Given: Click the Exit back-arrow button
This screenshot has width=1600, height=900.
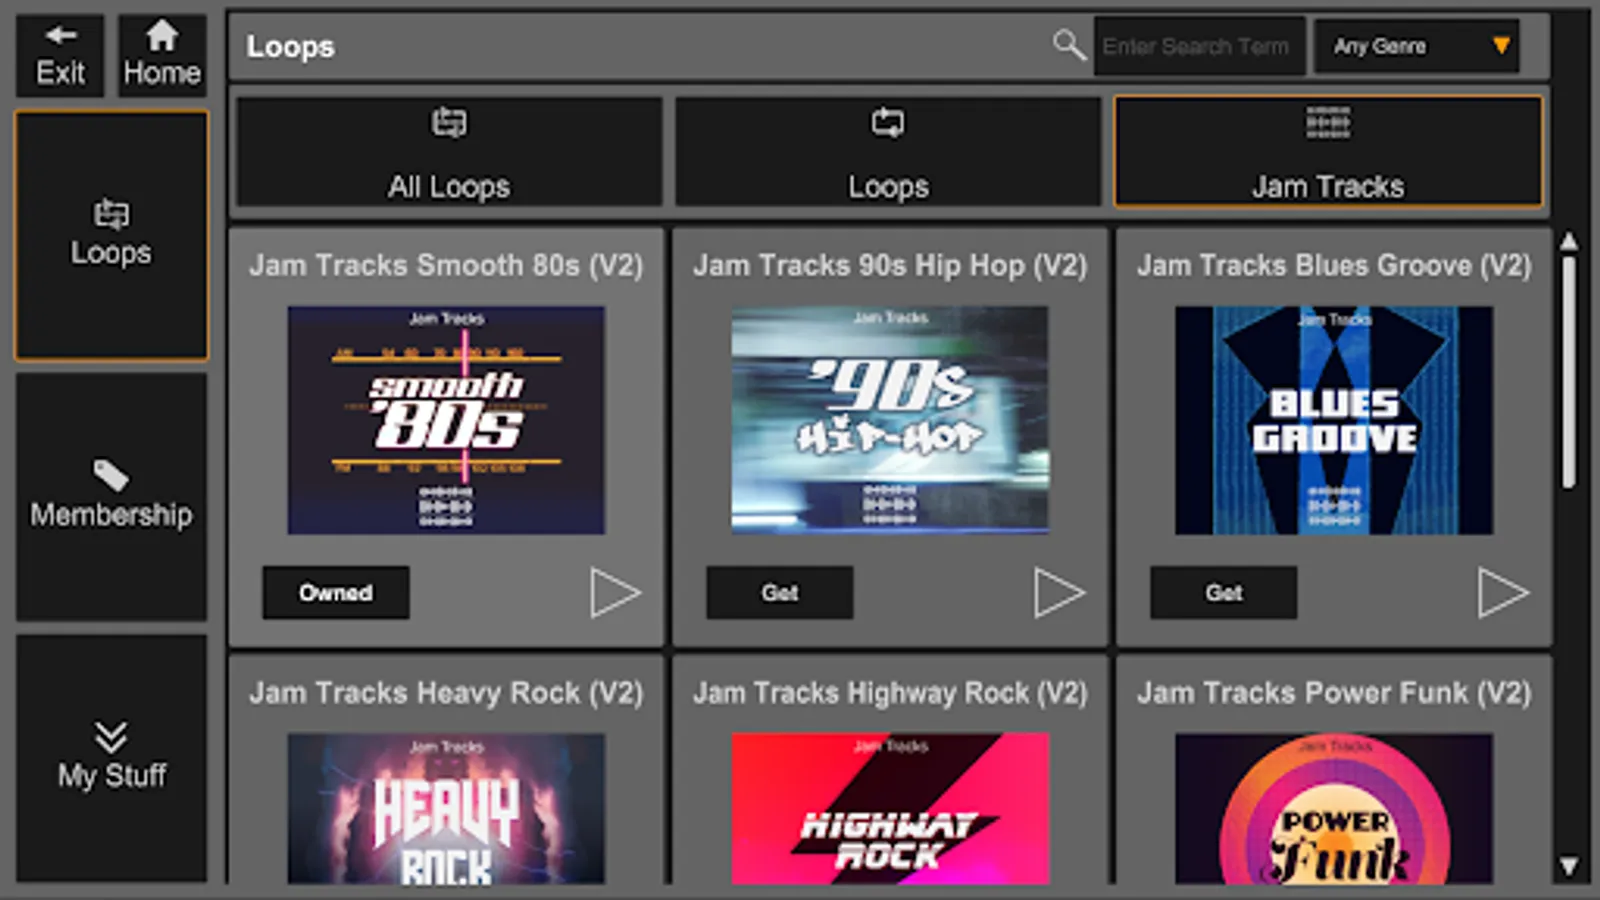Looking at the screenshot, I should [x=60, y=56].
